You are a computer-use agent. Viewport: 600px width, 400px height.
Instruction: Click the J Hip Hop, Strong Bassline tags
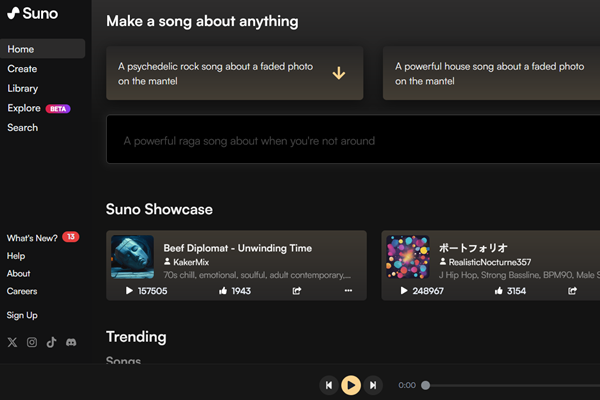click(x=519, y=275)
